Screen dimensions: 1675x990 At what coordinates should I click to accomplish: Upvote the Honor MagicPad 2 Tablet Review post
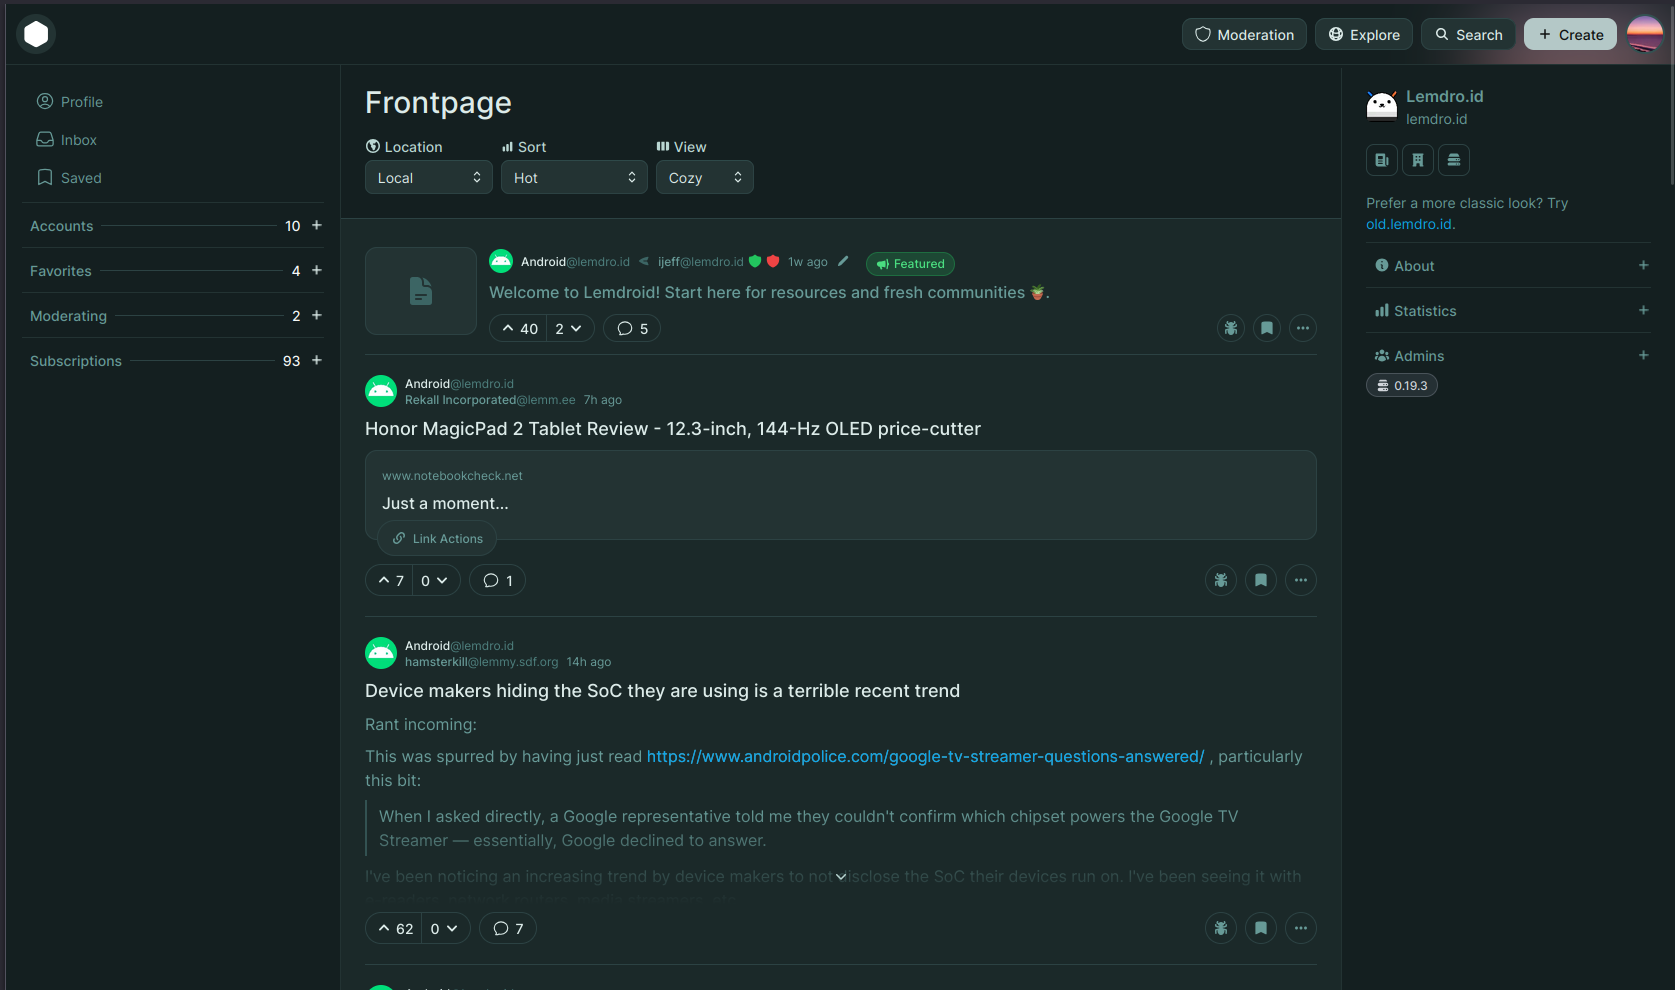[x=390, y=580]
